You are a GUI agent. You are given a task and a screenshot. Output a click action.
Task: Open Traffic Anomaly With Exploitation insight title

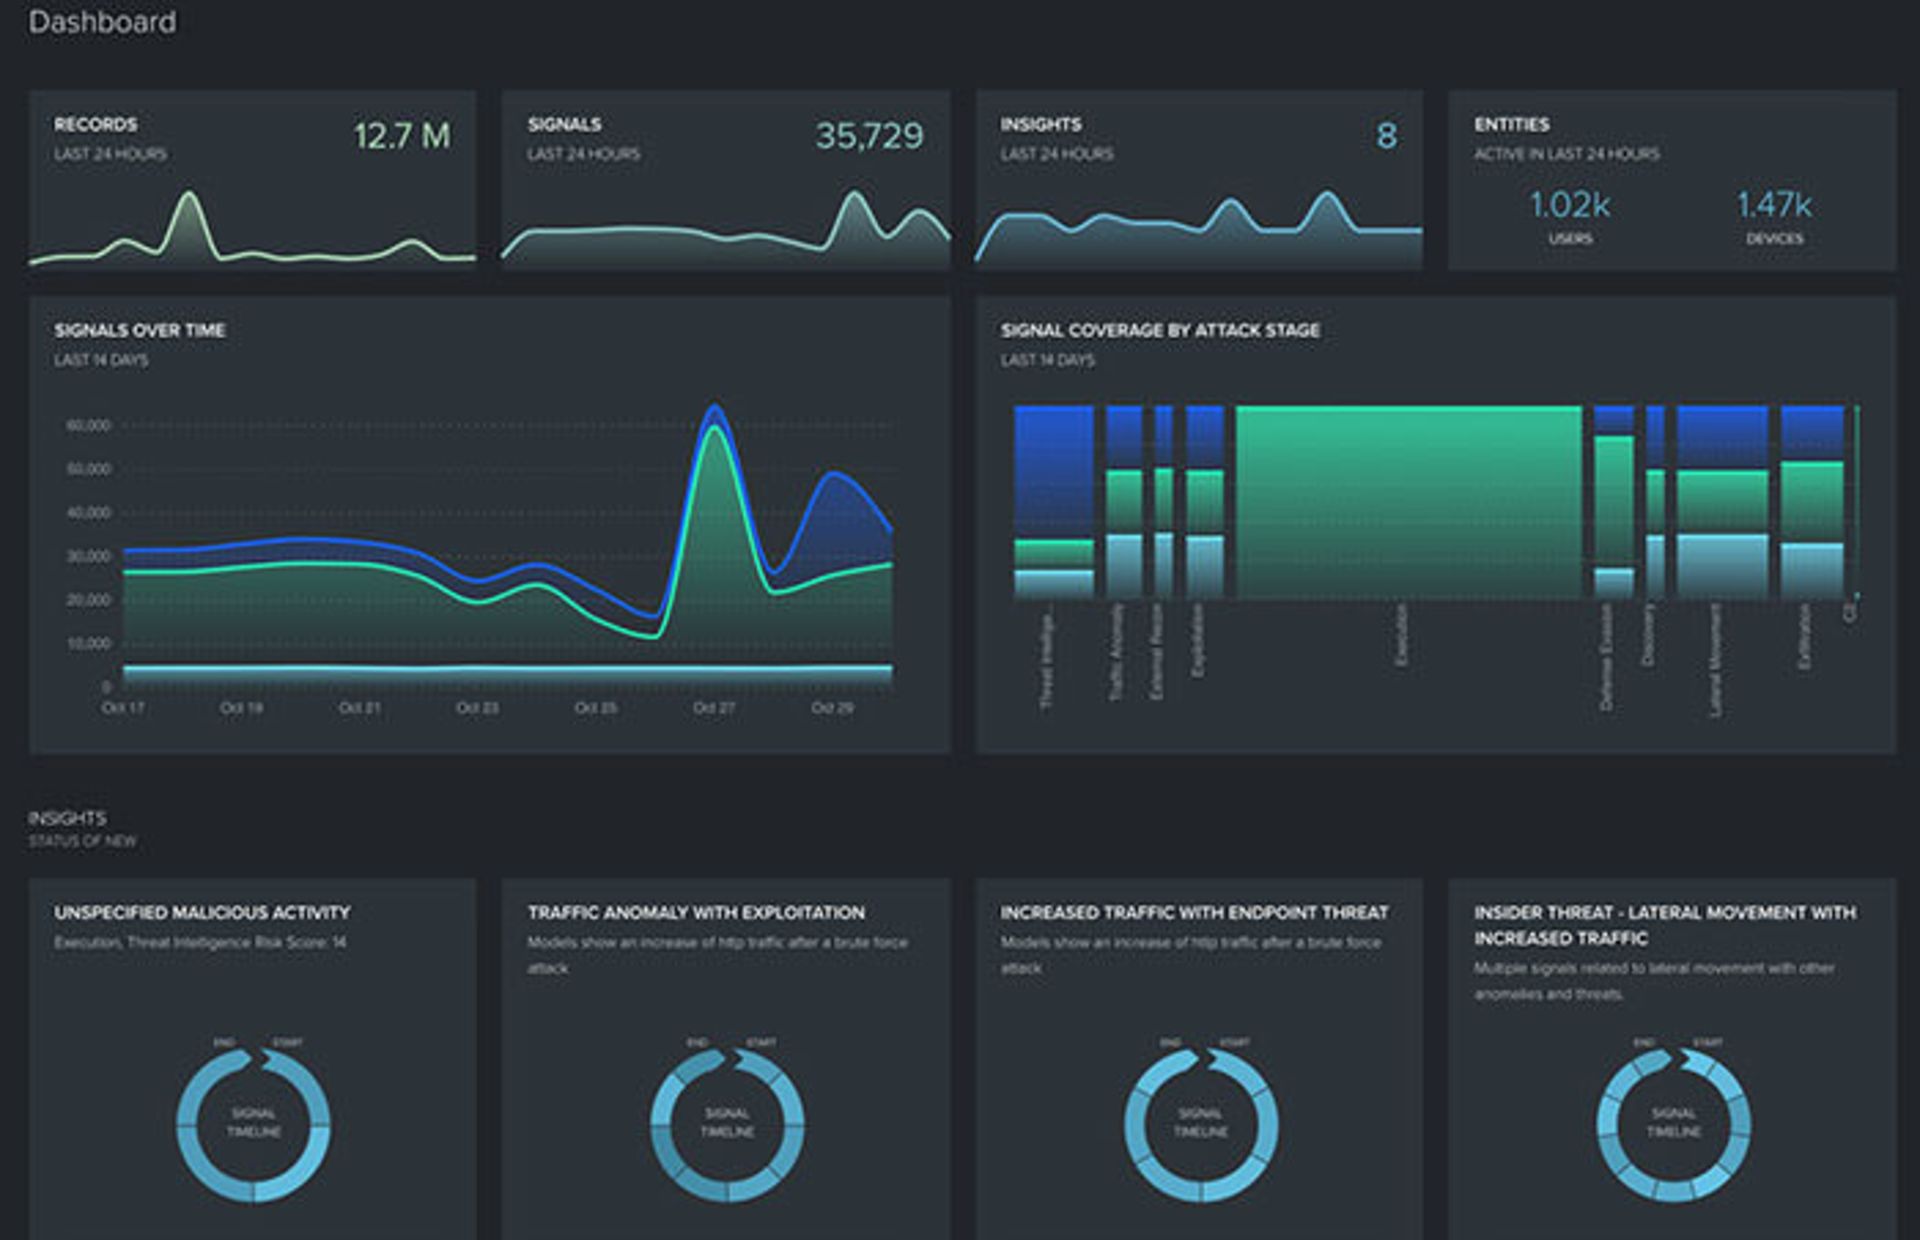click(696, 913)
